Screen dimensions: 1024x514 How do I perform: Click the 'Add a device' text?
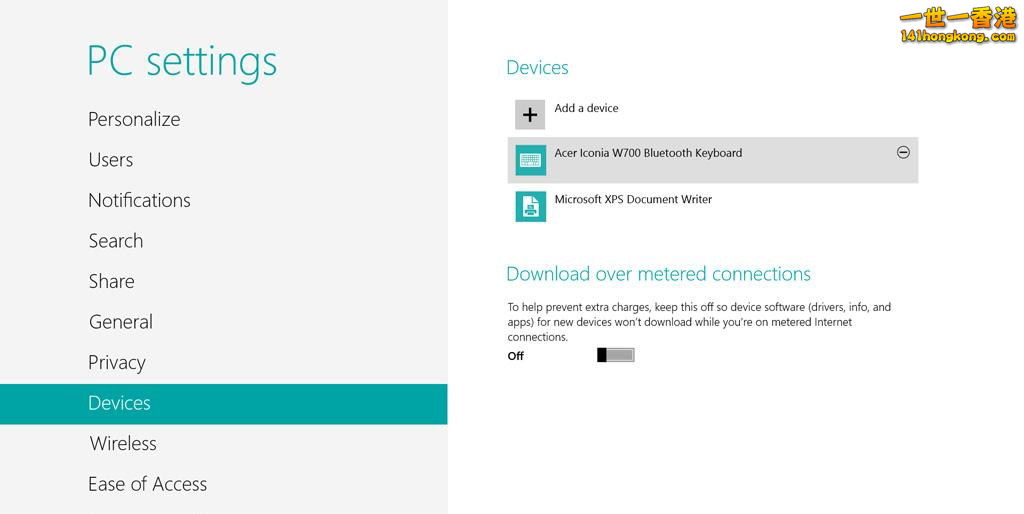point(586,108)
